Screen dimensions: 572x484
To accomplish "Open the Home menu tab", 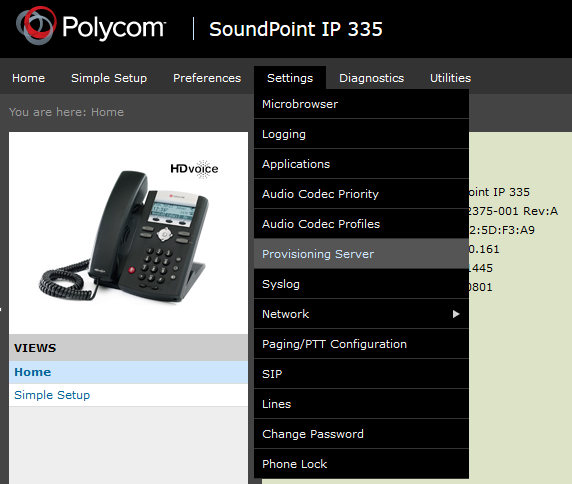I will click(x=28, y=78).
